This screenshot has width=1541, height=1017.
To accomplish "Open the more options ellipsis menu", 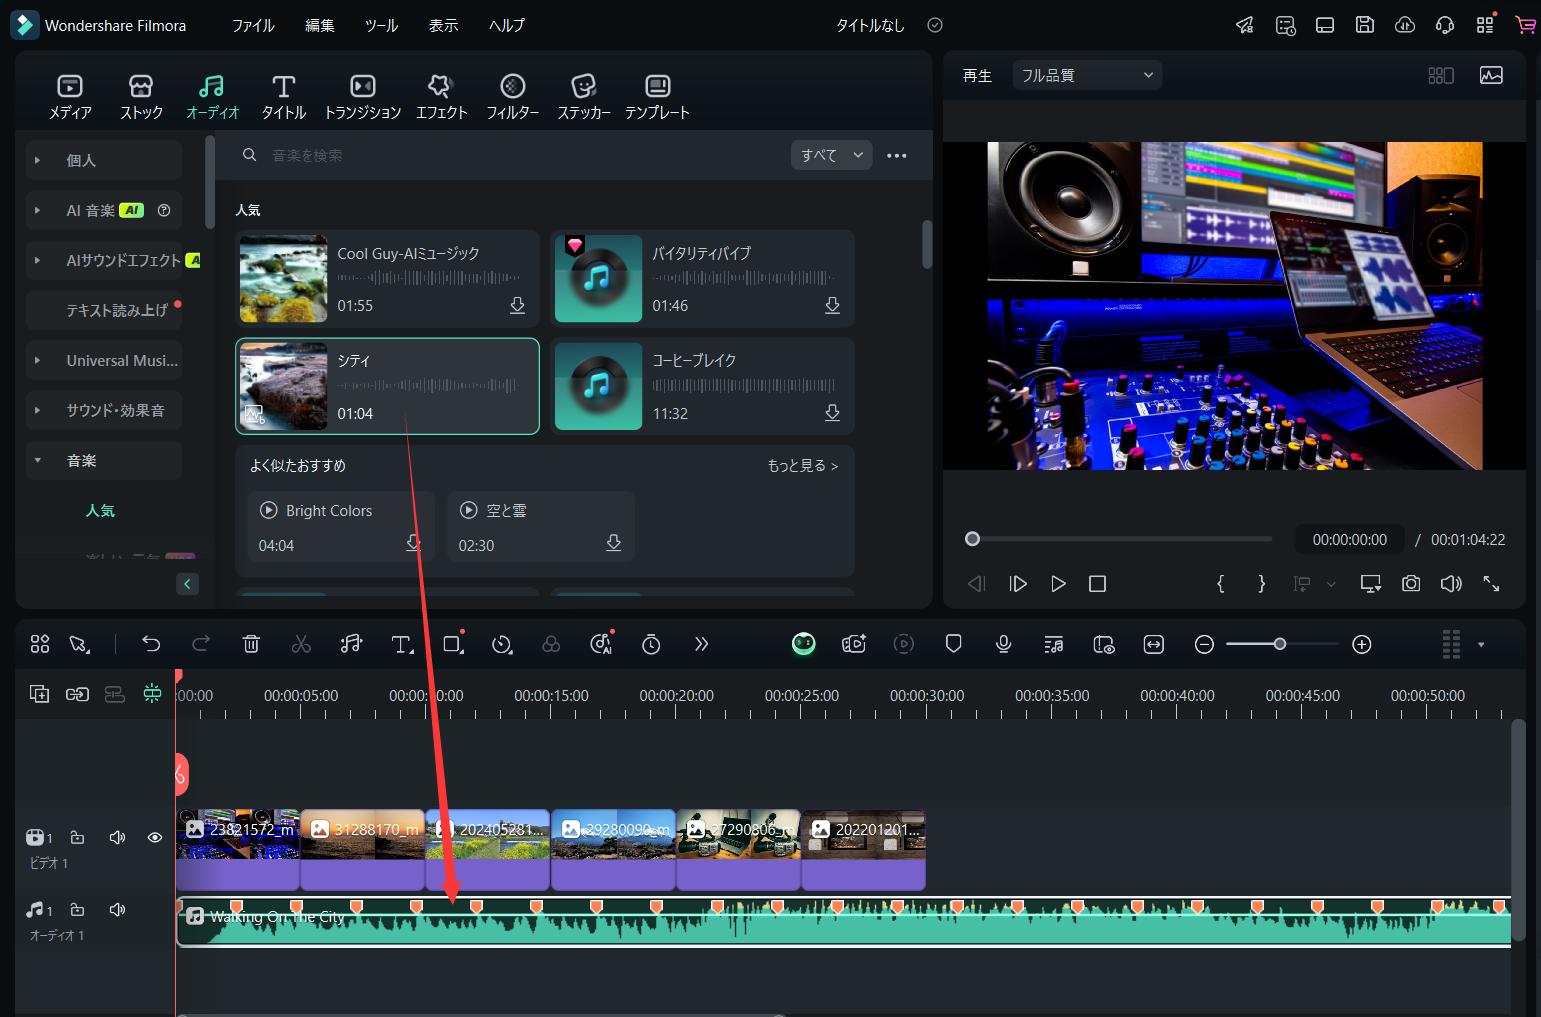I will click(897, 155).
